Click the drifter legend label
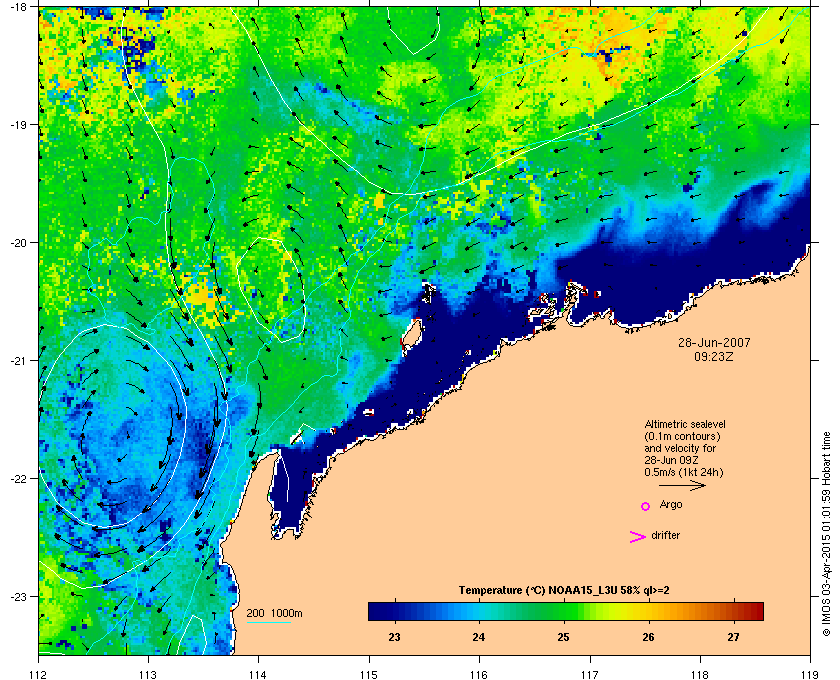The height and width of the screenshot is (680, 840). click(x=665, y=535)
